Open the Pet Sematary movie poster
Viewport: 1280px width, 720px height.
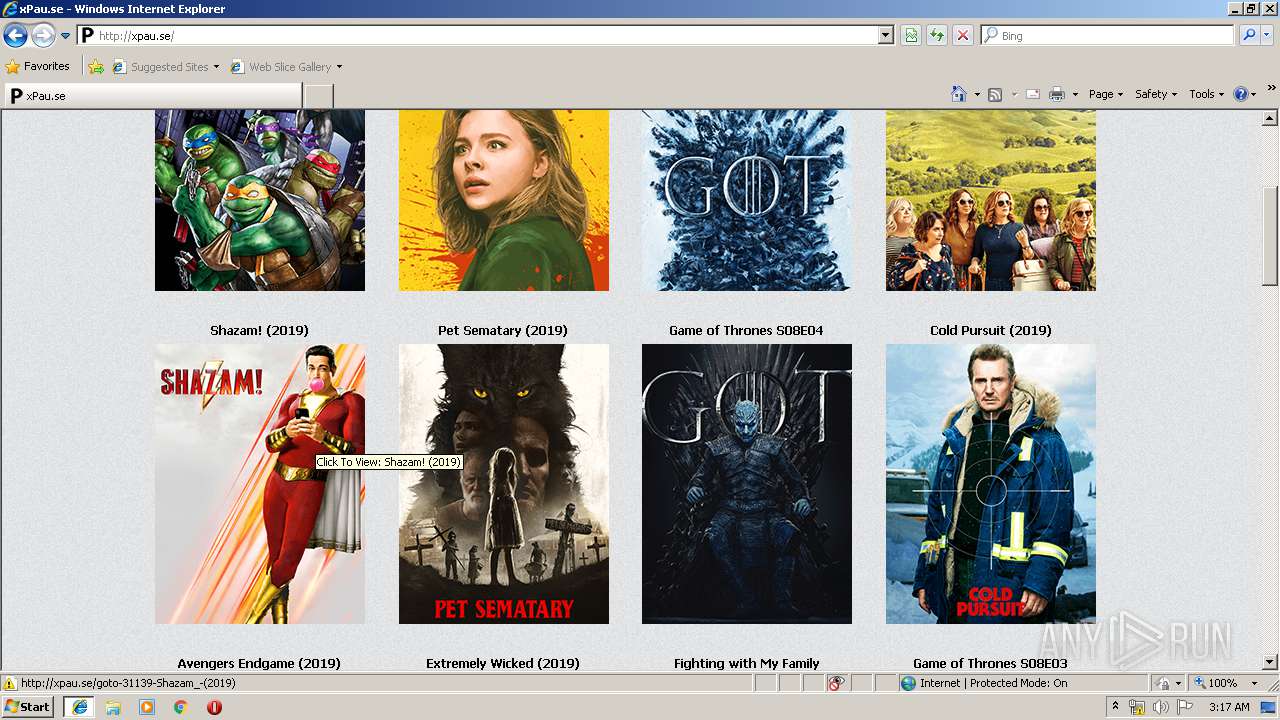coord(504,484)
